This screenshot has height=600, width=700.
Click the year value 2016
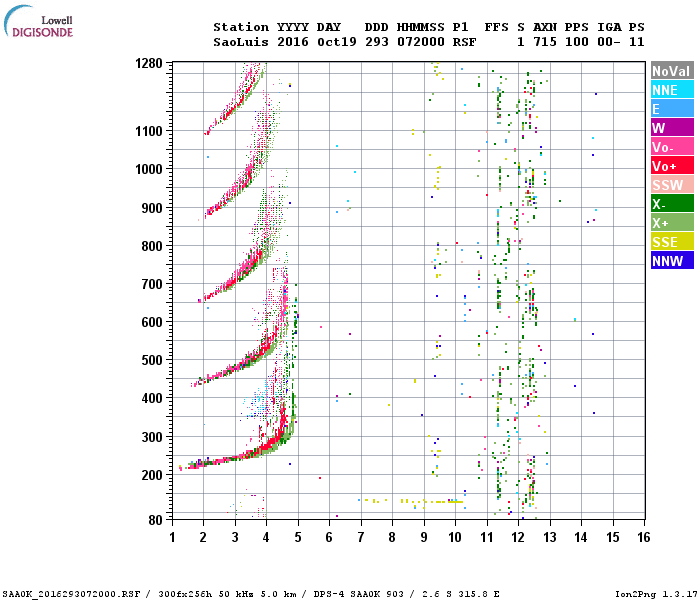293,42
